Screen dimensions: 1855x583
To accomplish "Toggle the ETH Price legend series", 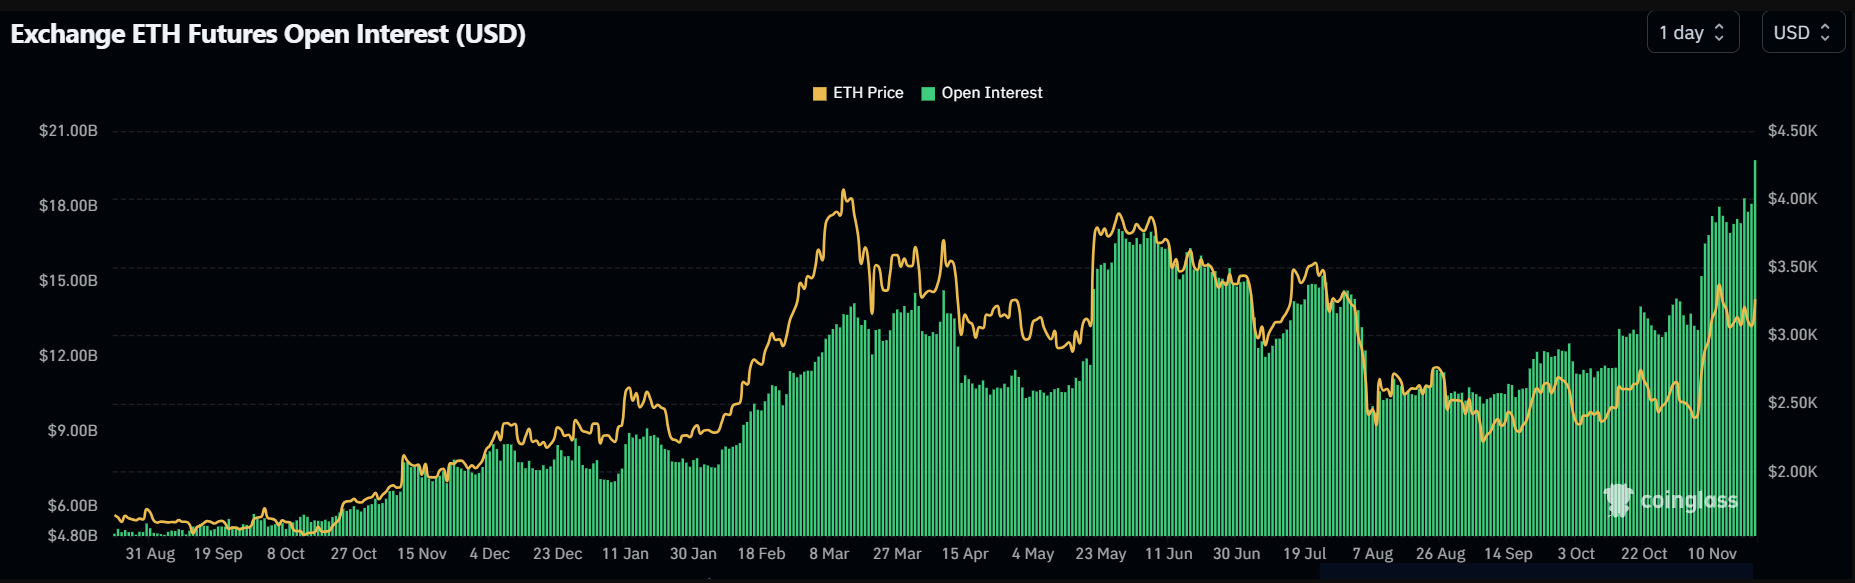I will (858, 93).
